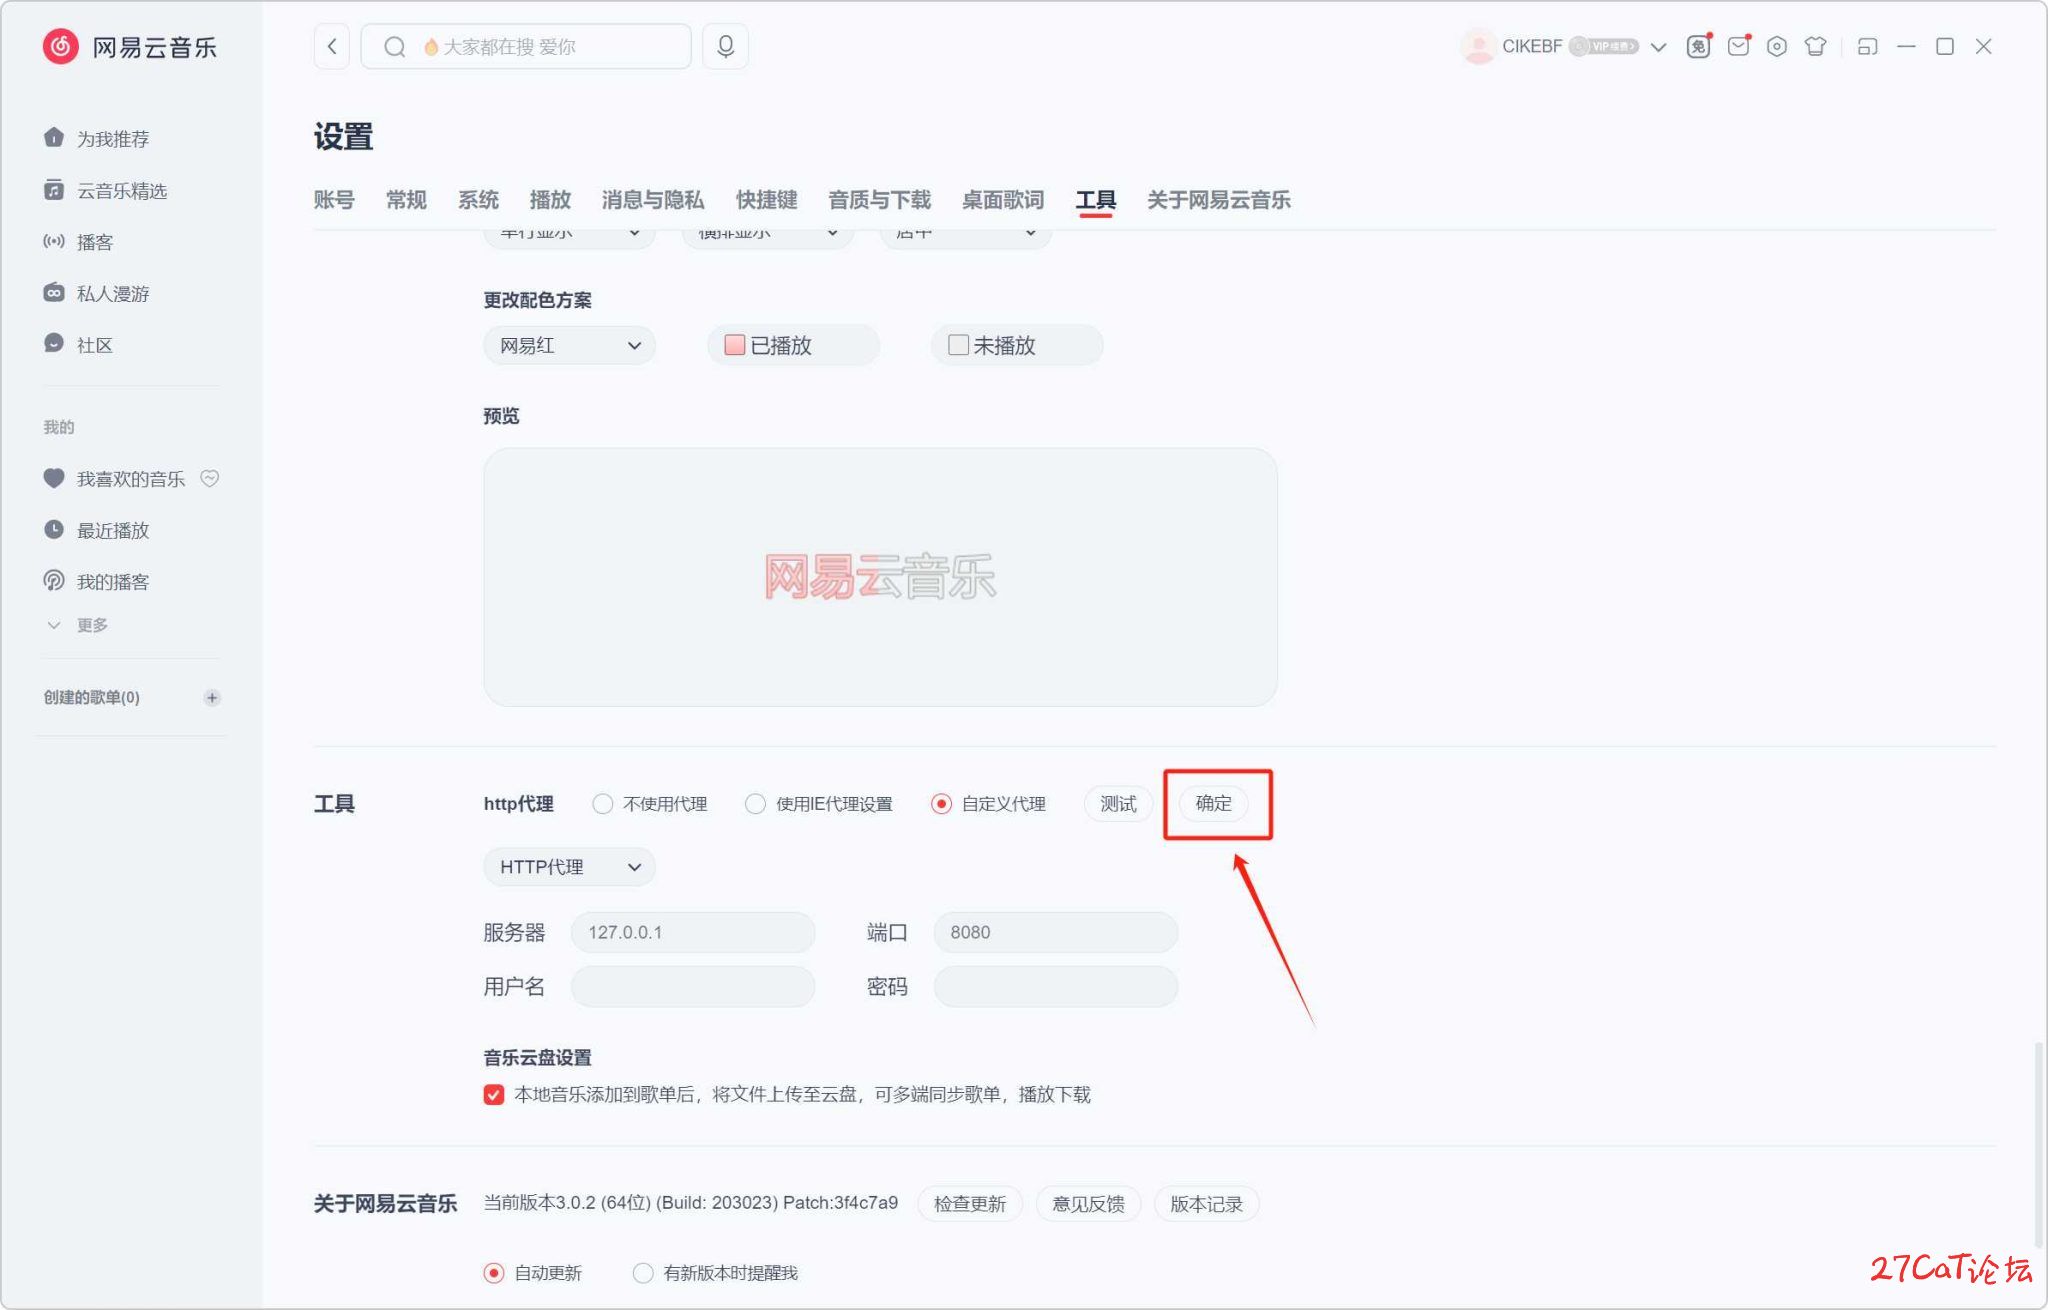Image resolution: width=2048 pixels, height=1310 pixels.
Task: Open the messages mail icon
Action: 1738,46
